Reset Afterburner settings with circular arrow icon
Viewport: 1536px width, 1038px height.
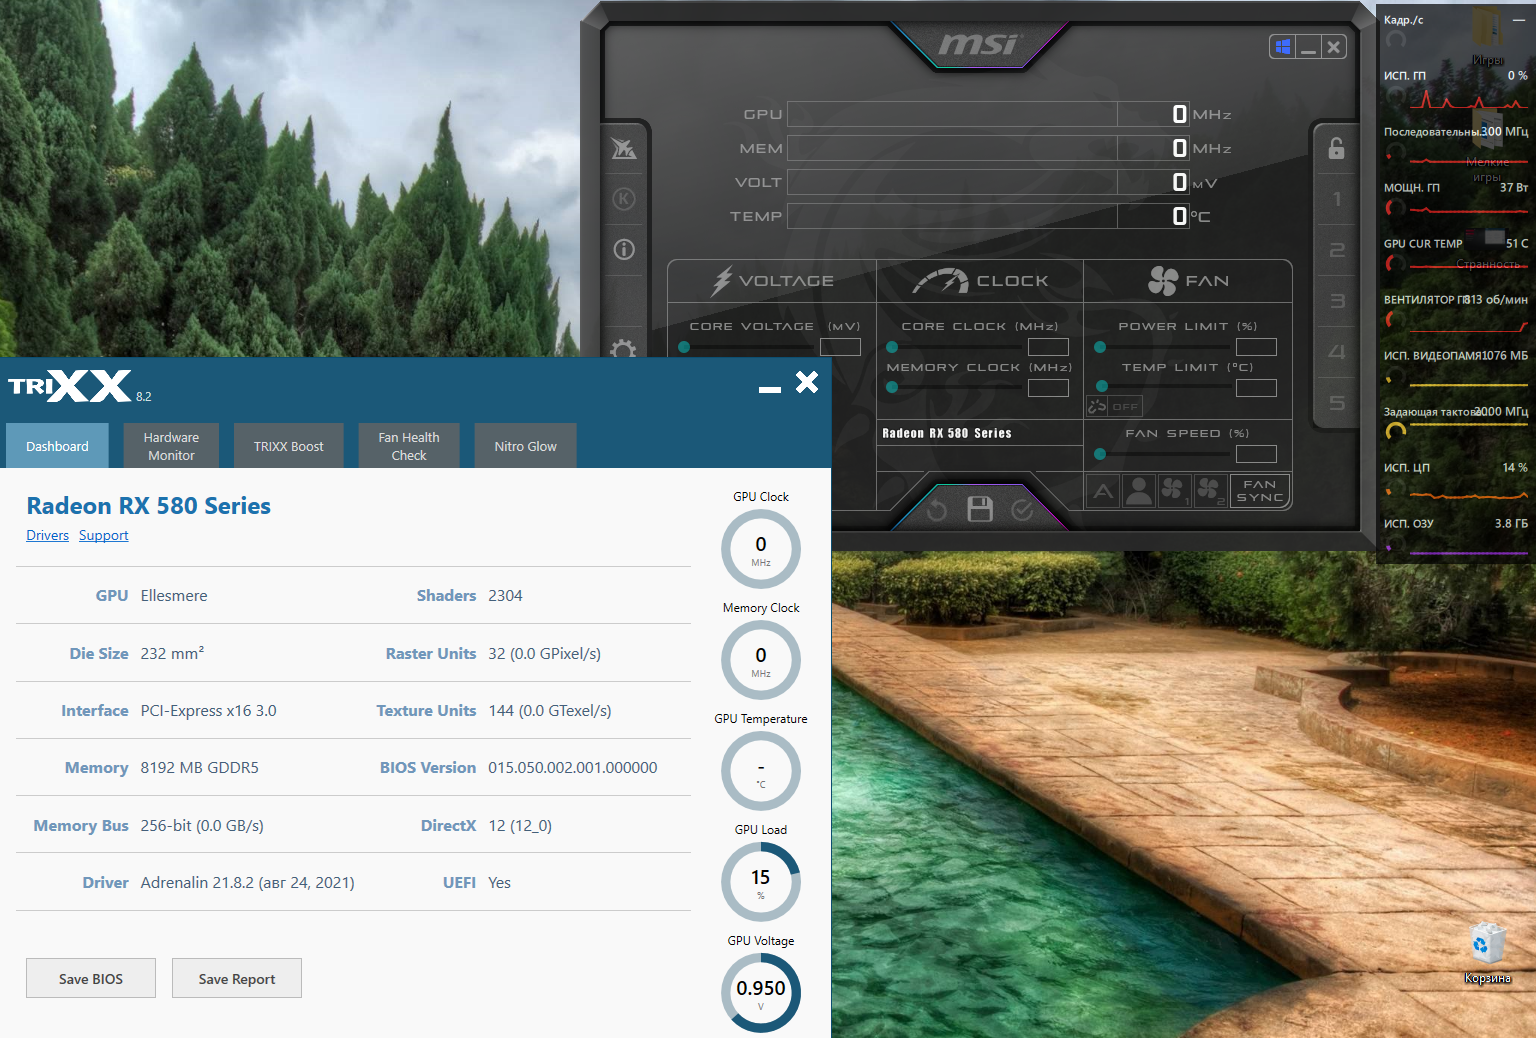point(937,511)
